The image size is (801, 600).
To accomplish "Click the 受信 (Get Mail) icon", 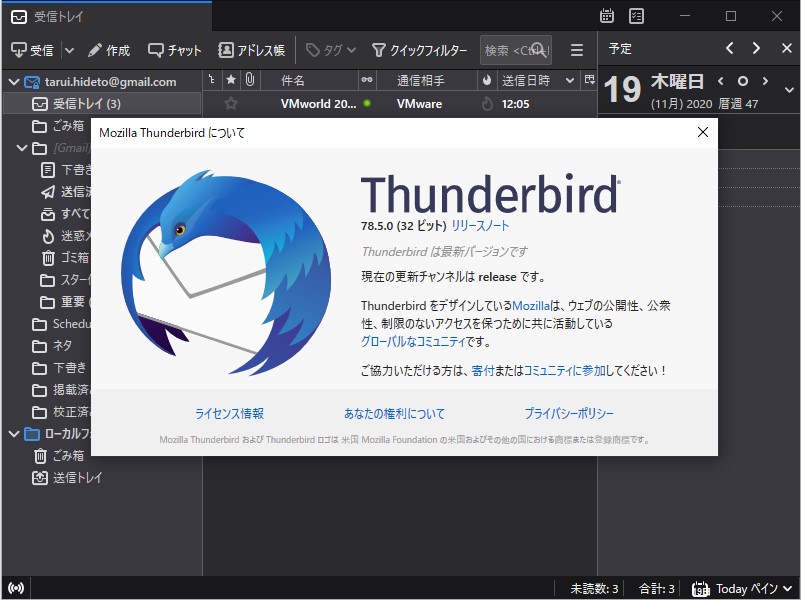I will pyautogui.click(x=30, y=49).
